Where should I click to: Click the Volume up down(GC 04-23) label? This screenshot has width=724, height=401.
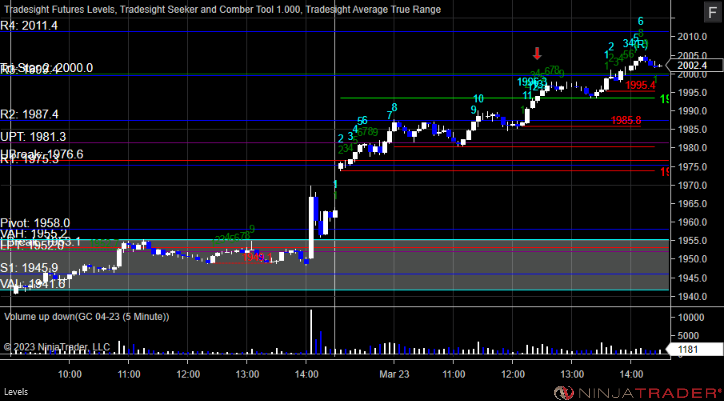click(87, 317)
